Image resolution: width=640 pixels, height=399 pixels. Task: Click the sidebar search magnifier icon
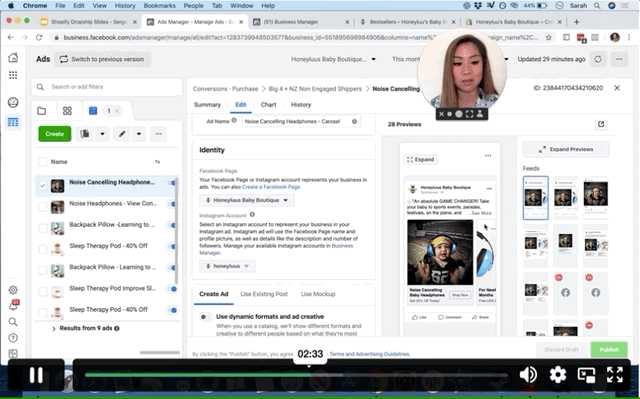[x=13, y=322]
